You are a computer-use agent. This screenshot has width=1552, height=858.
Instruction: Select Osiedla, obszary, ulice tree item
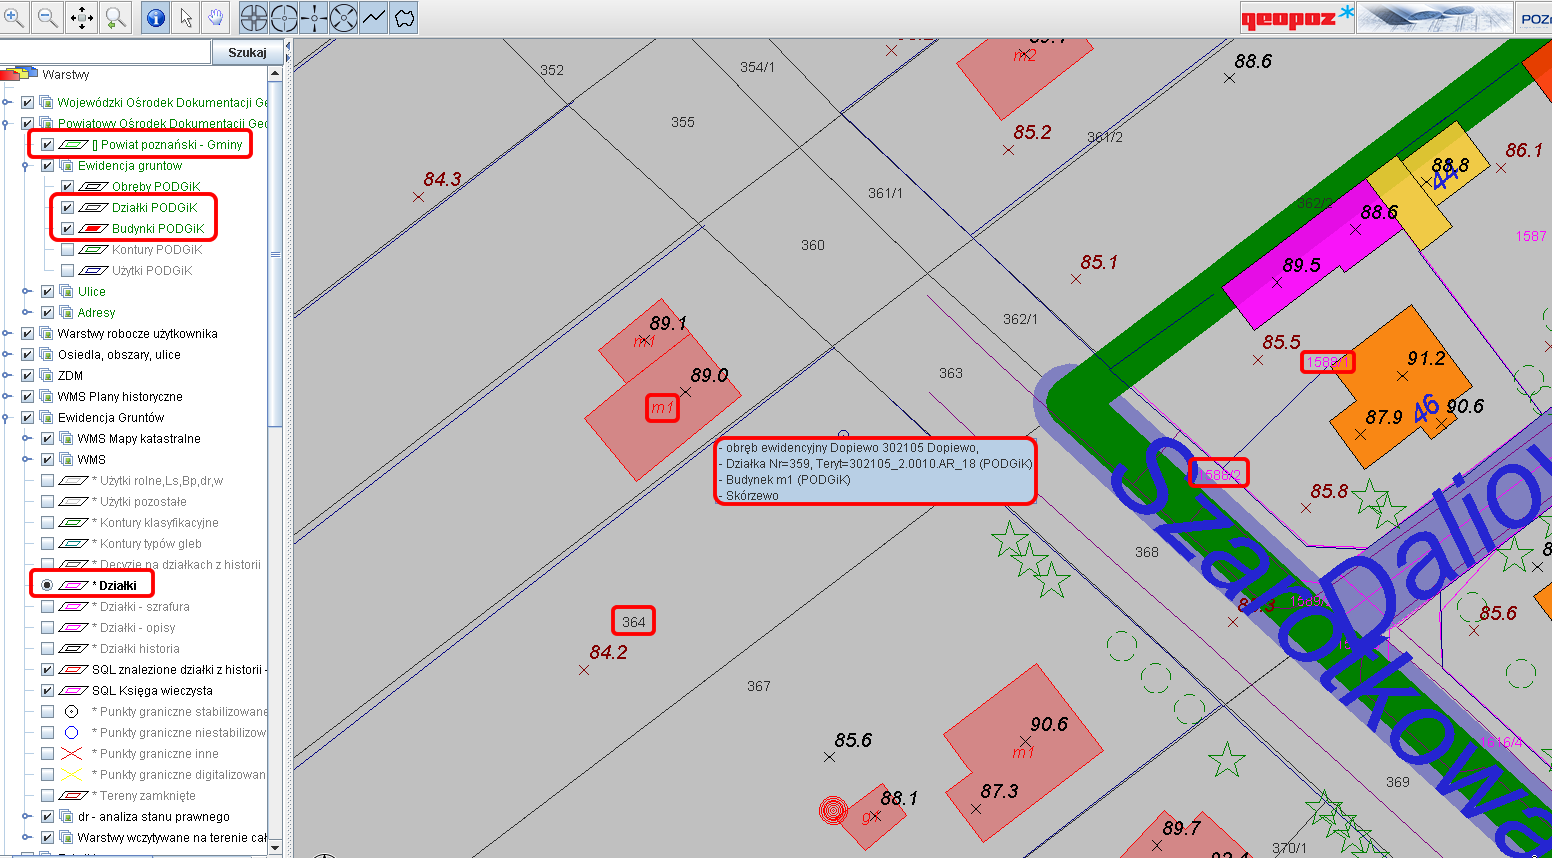point(119,355)
